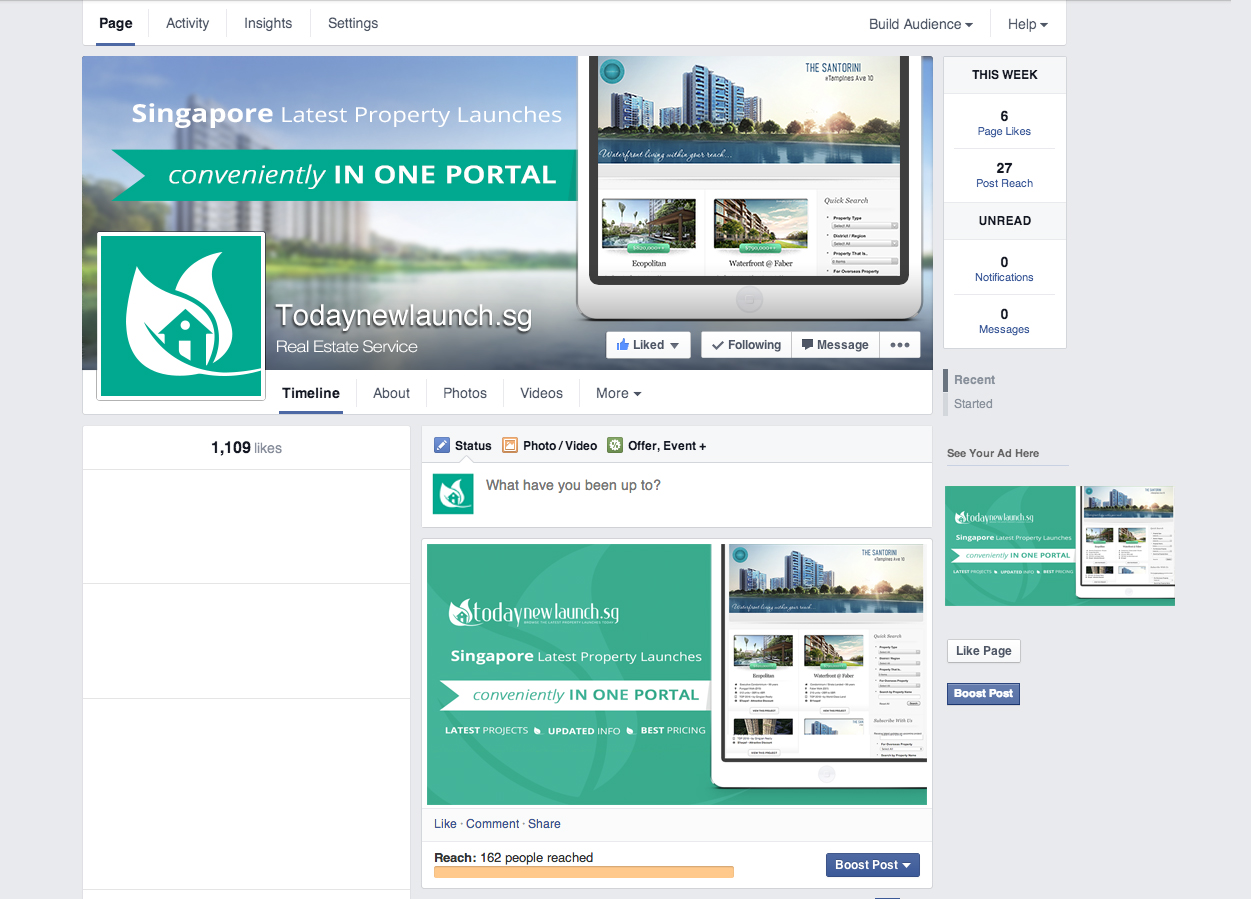This screenshot has width=1251, height=899.
Task: Click the Page Likes link
Action: pos(1004,131)
